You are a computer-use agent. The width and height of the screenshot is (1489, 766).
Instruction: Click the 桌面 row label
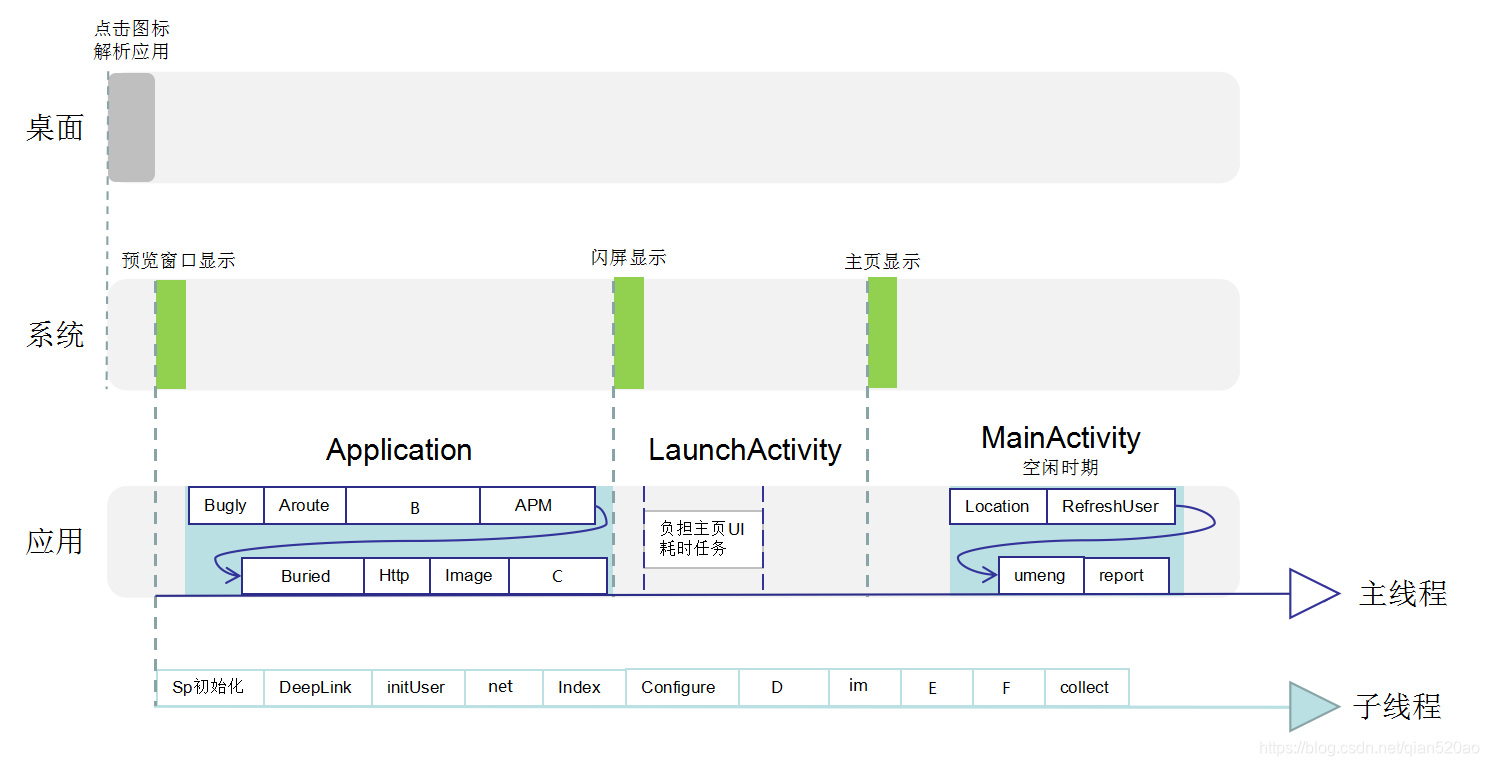55,128
